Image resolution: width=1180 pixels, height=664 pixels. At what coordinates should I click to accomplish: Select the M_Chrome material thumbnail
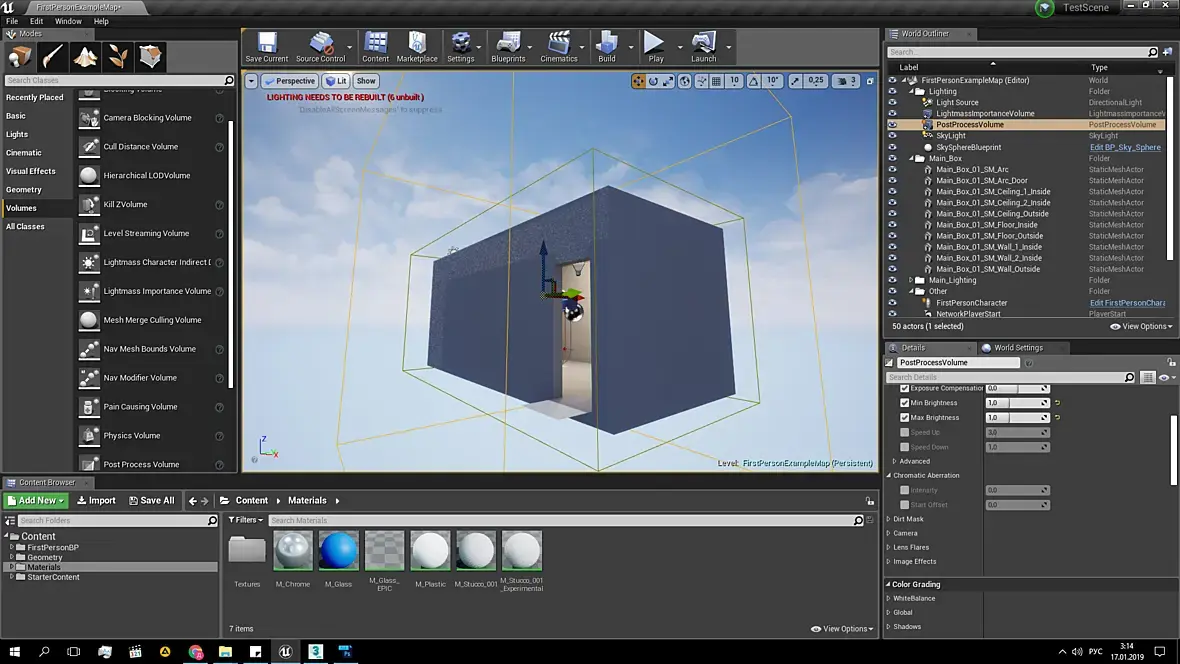tap(293, 551)
